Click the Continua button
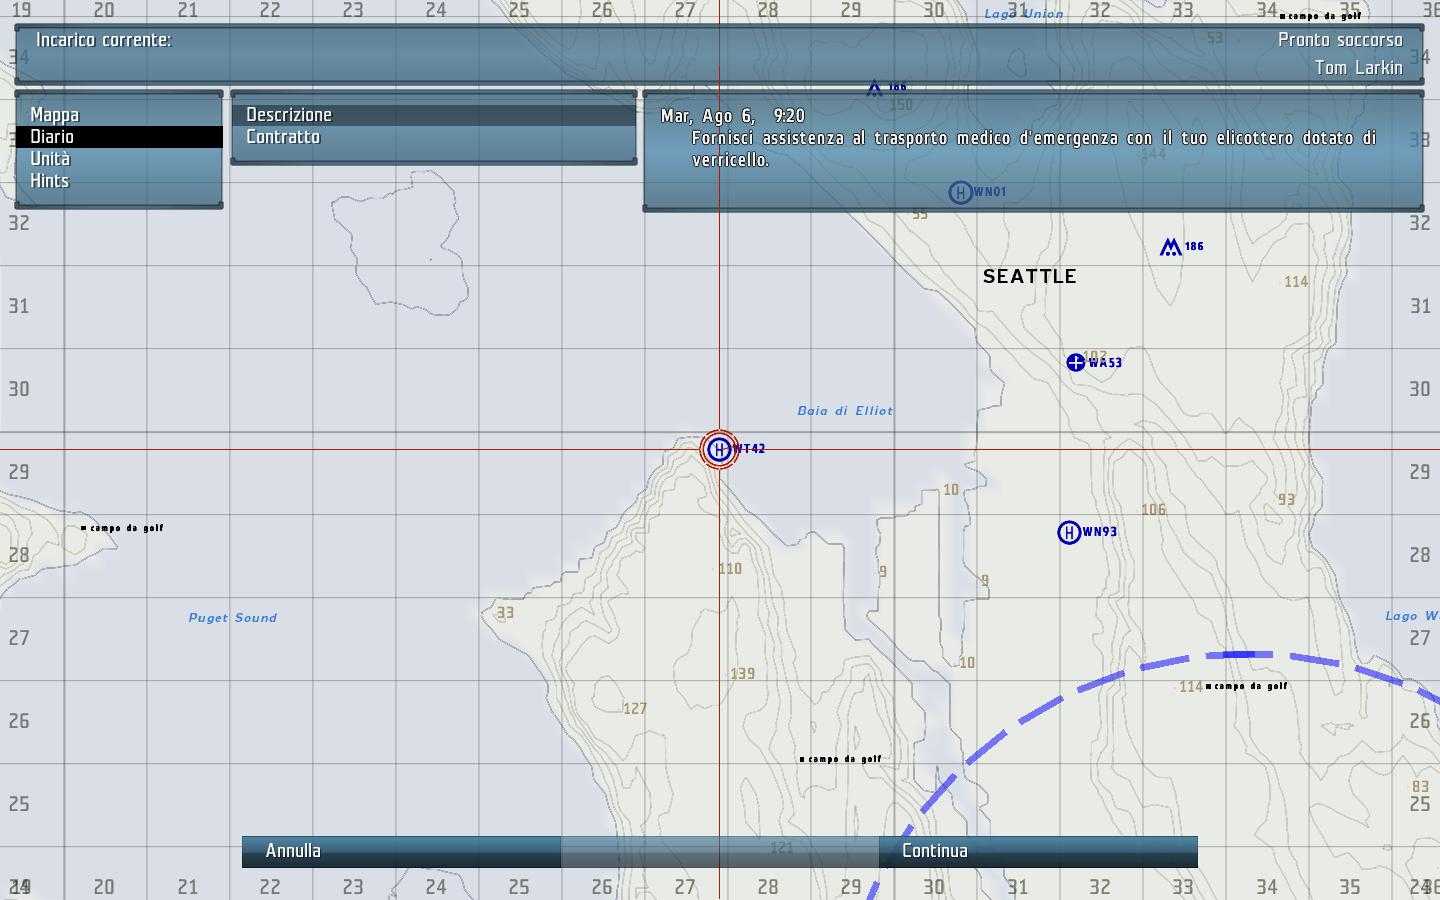 [x=1038, y=851]
